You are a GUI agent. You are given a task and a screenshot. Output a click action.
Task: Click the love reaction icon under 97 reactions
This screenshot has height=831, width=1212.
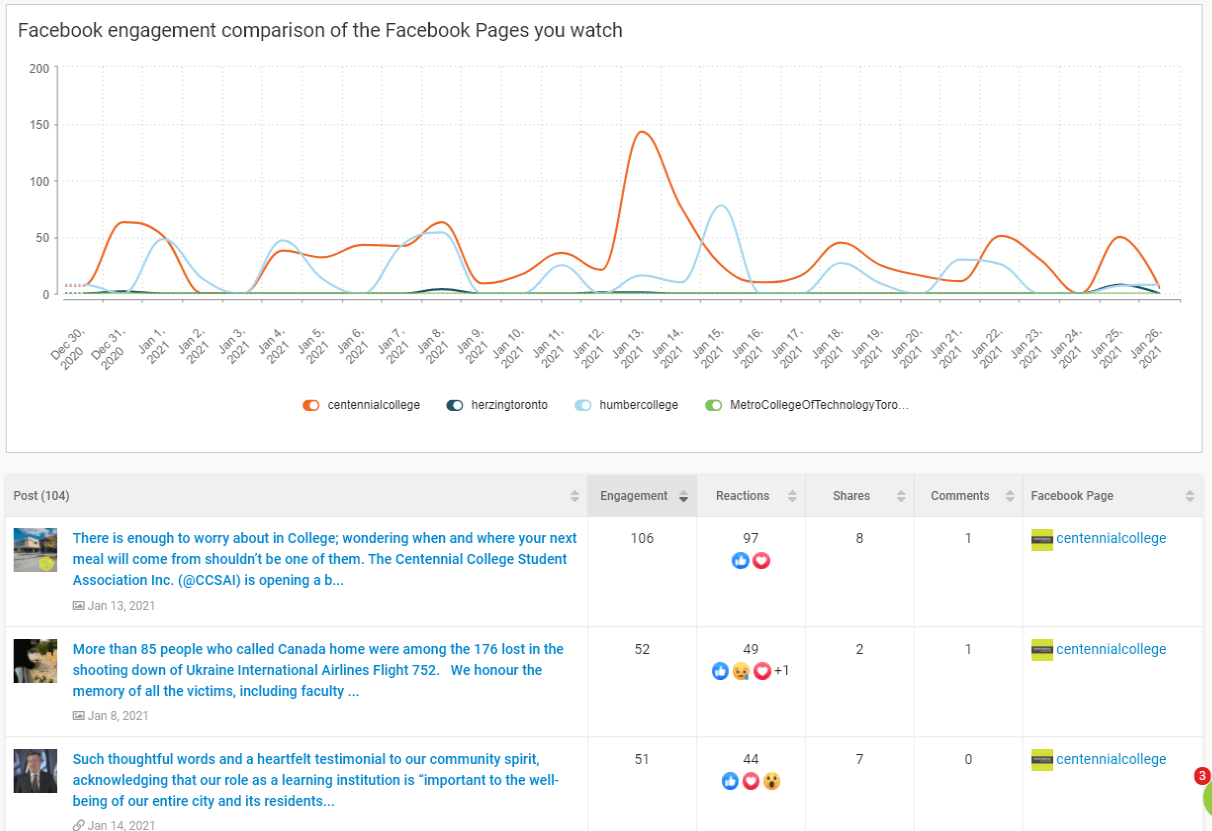pyautogui.click(x=761, y=561)
